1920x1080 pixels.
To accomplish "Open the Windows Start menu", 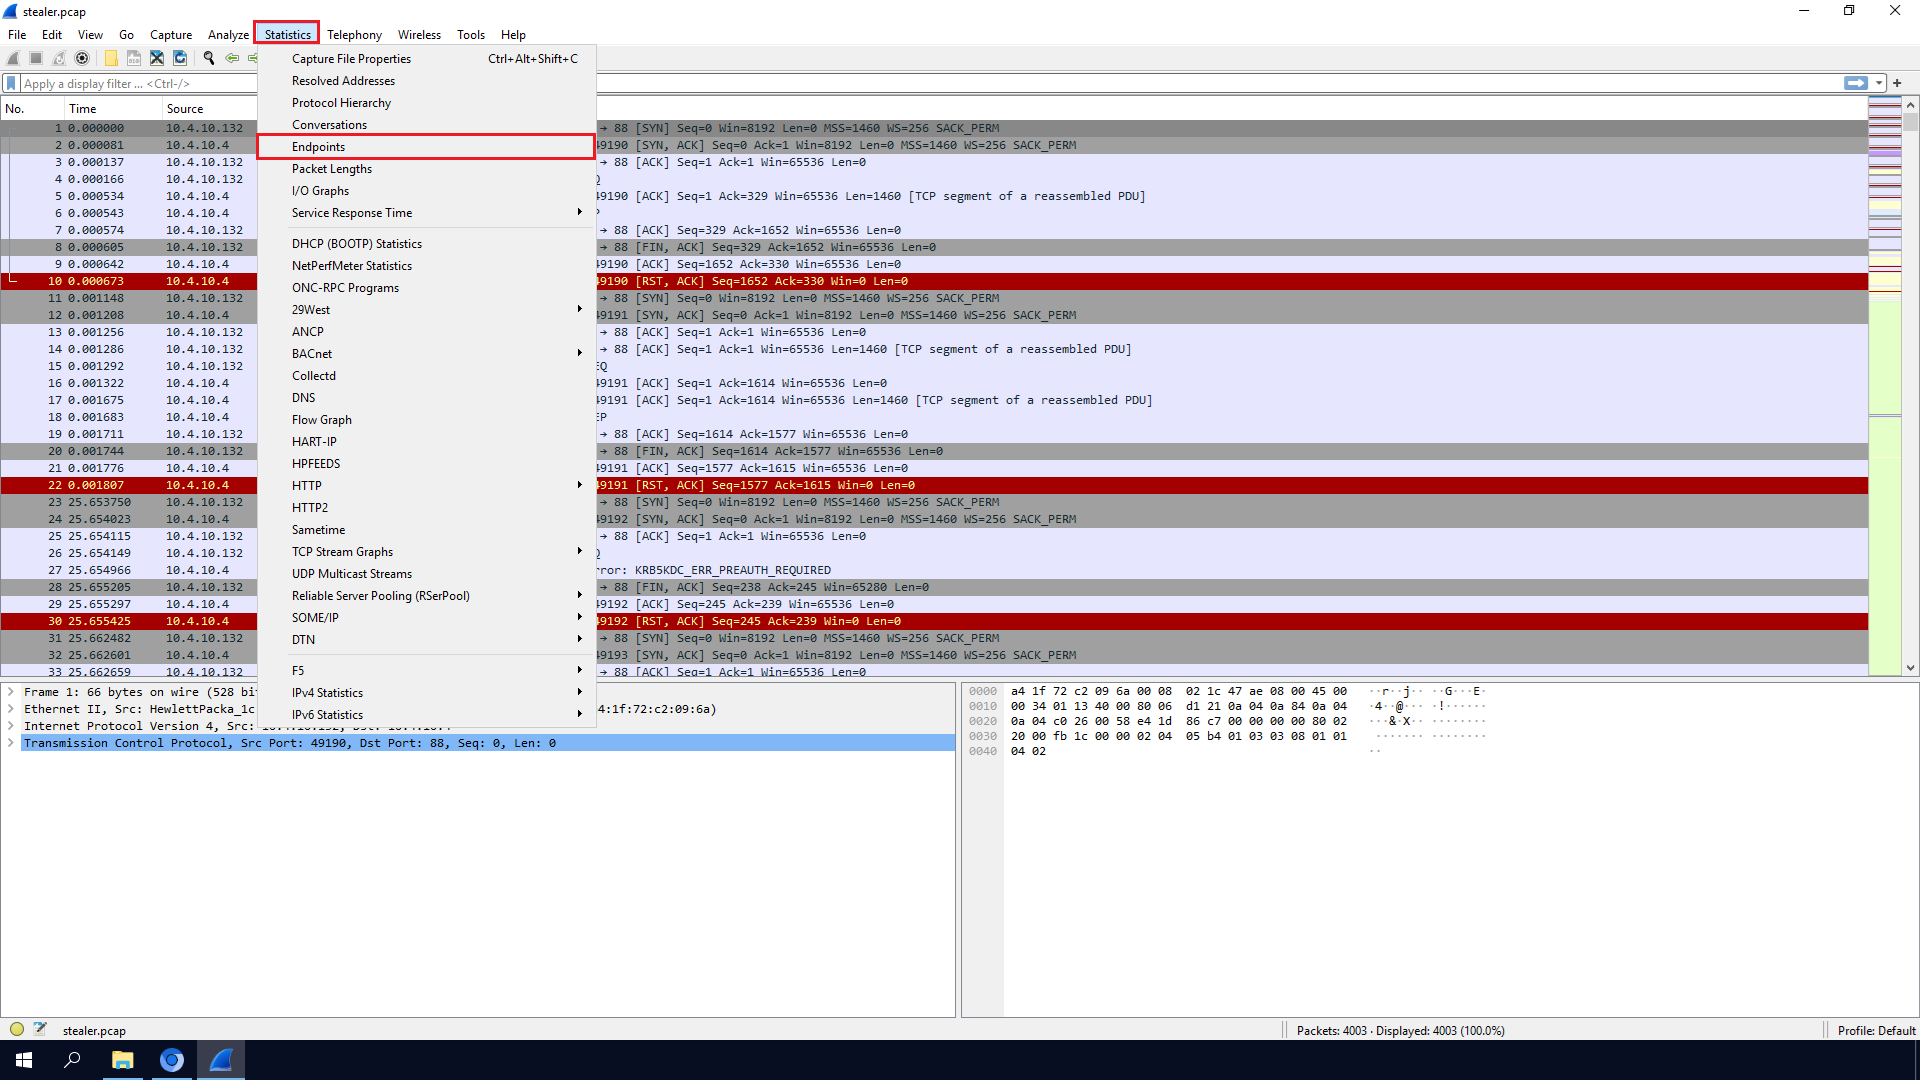I will (24, 1060).
